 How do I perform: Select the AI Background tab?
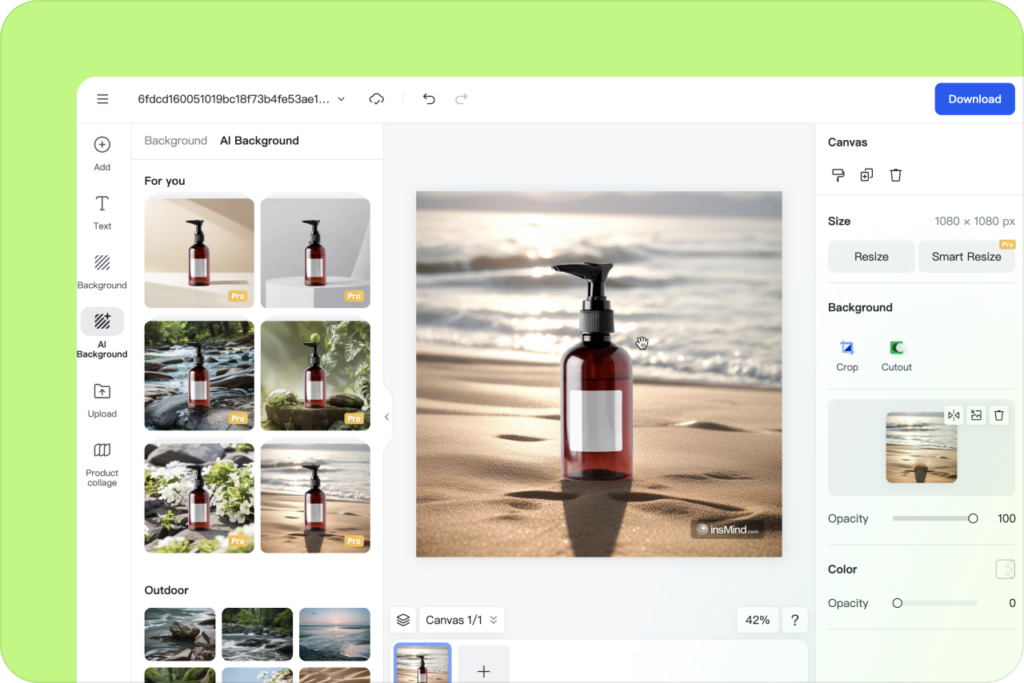[258, 140]
